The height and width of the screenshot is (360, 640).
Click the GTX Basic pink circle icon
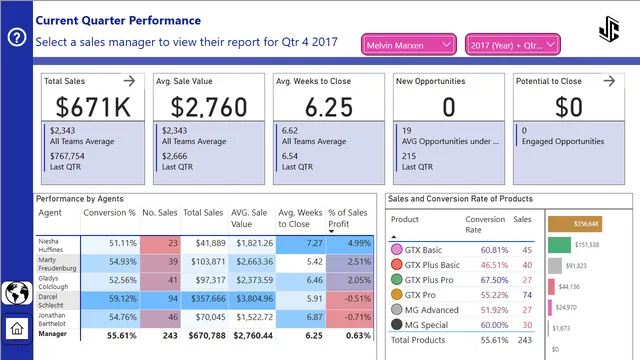396,249
